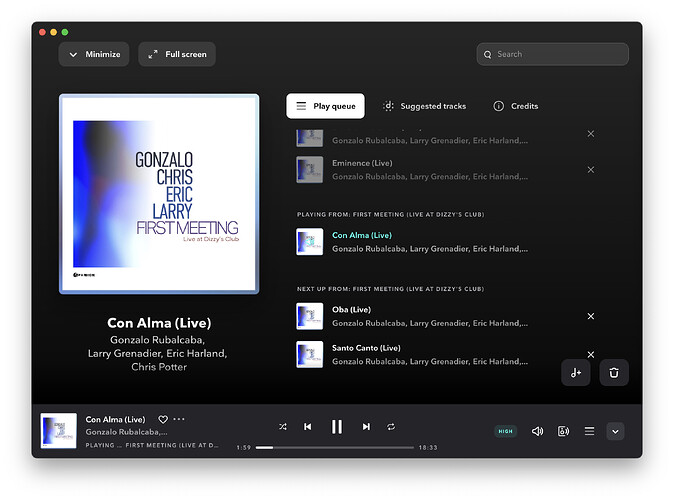Skip to the next track

(x=366, y=427)
